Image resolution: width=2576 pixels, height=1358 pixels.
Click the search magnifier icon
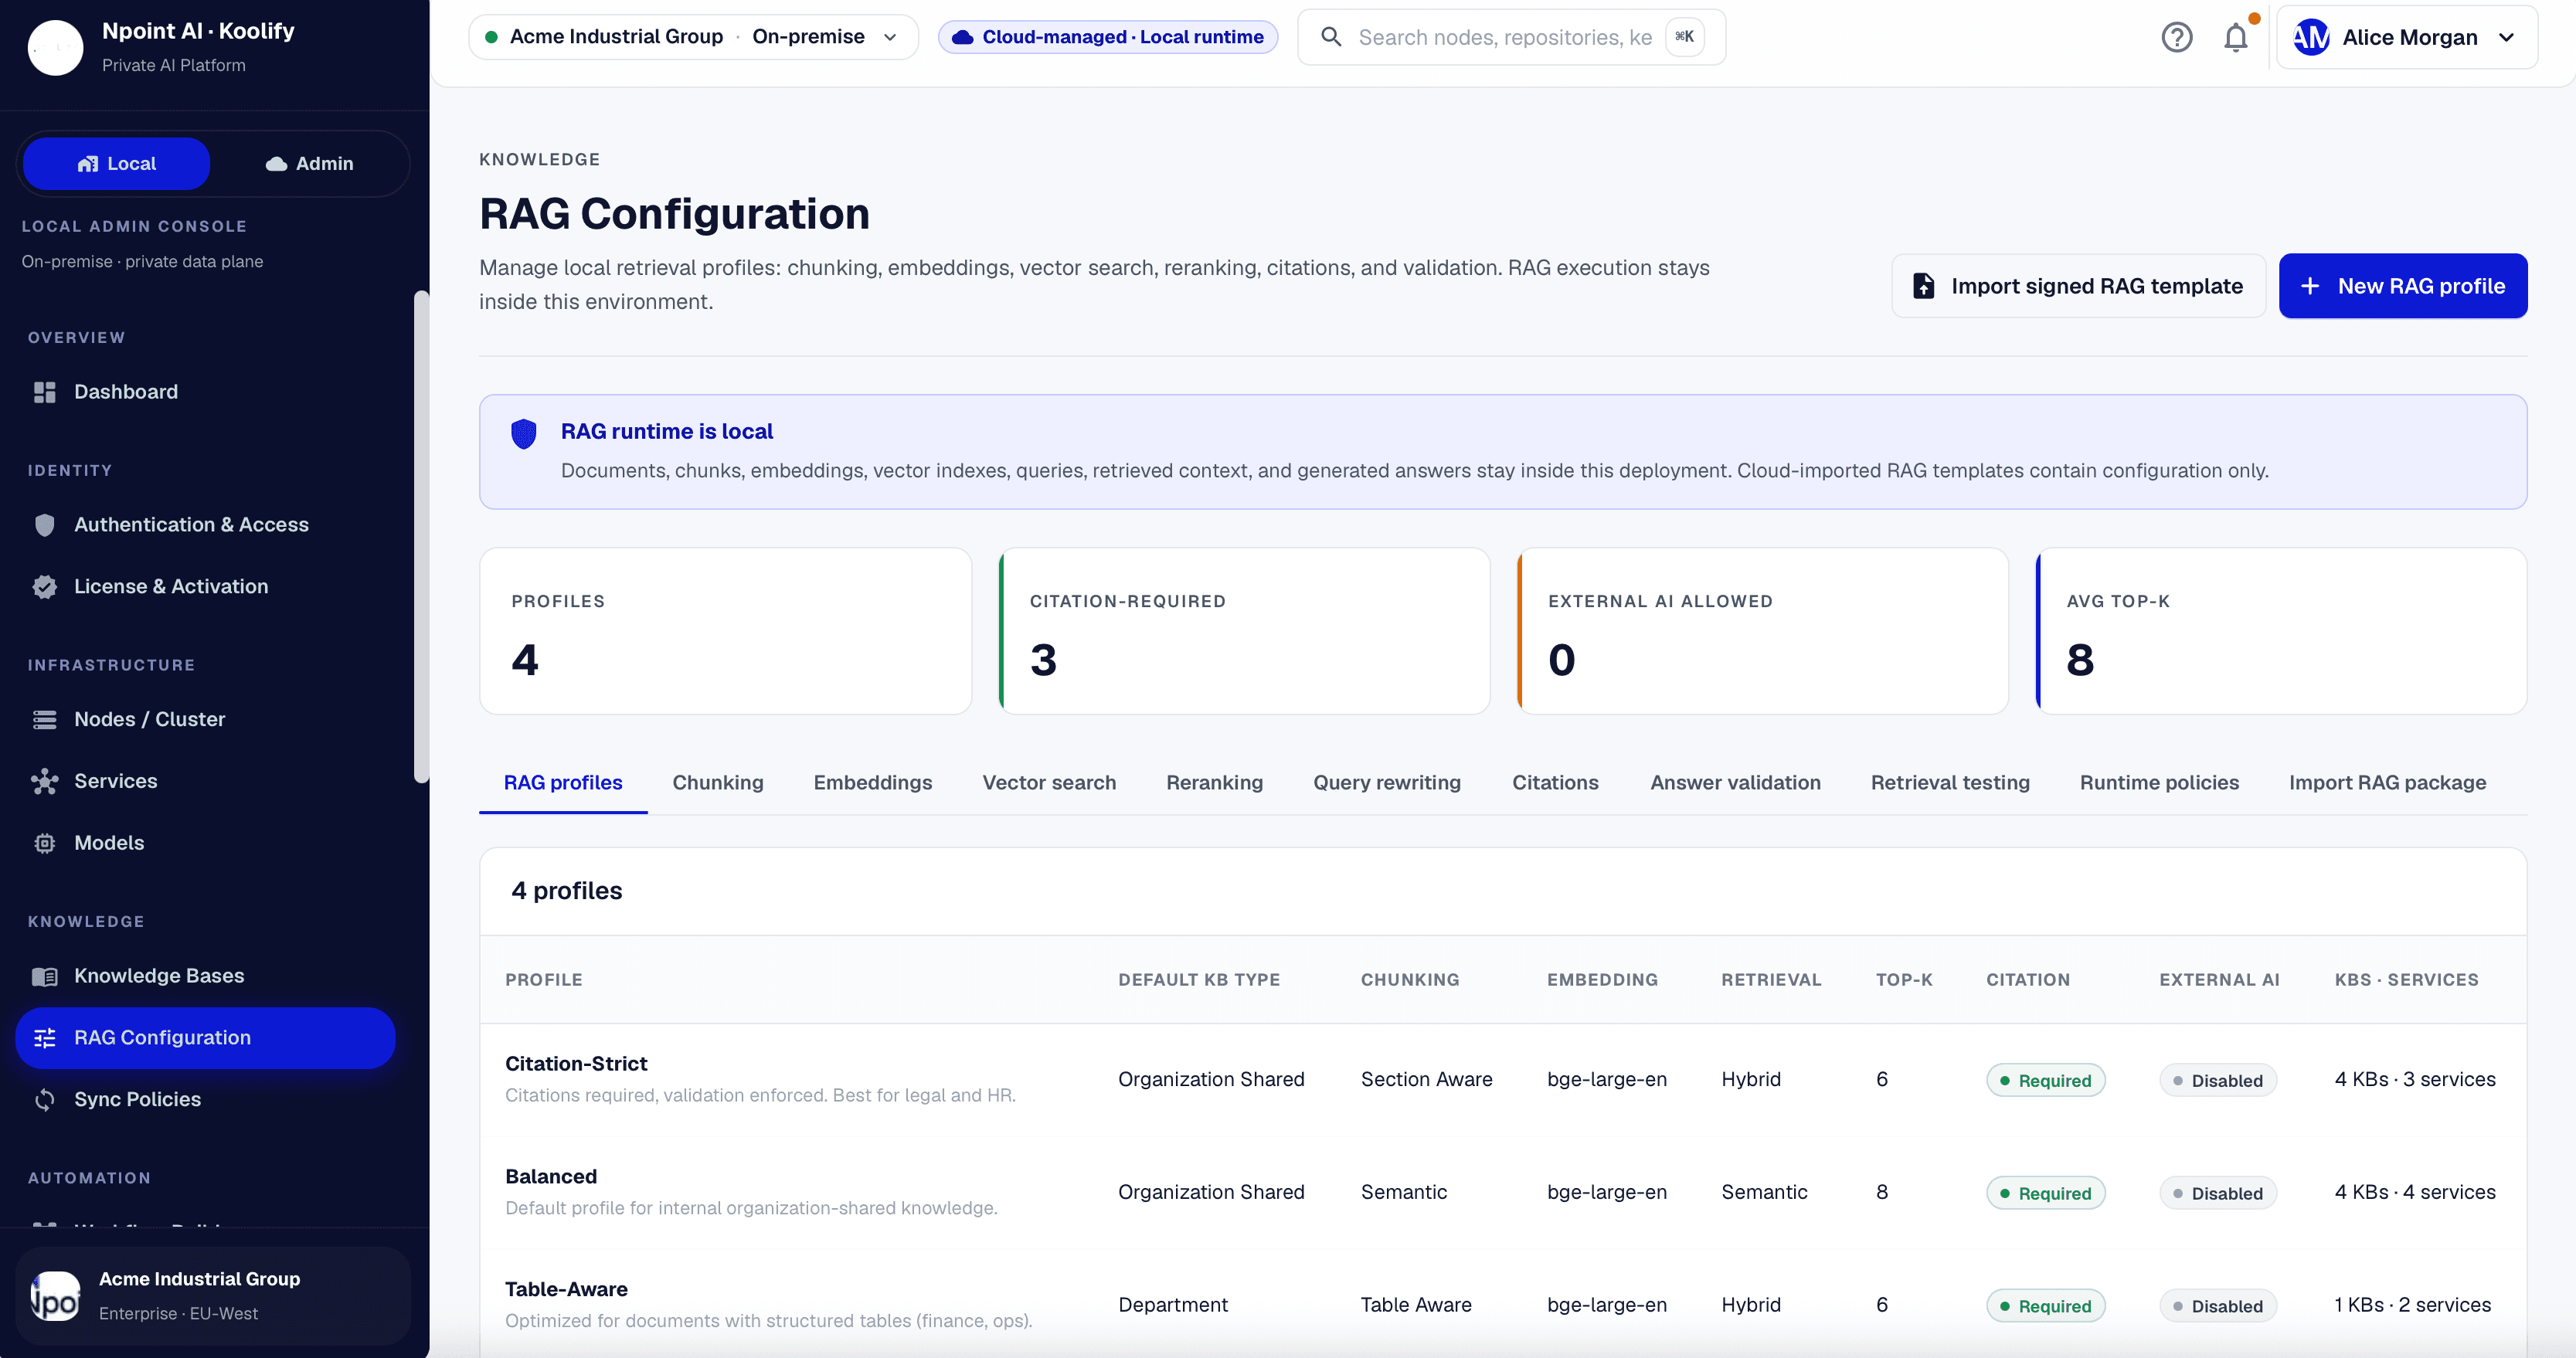coord(1331,37)
